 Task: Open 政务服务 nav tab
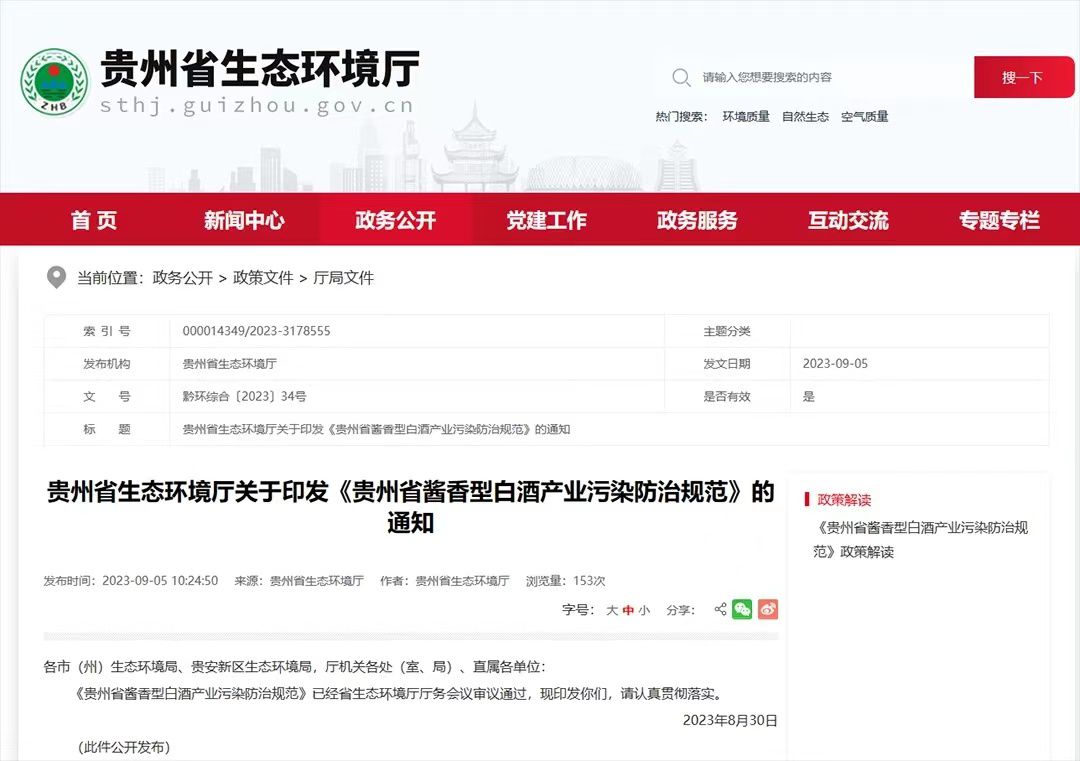point(697,220)
